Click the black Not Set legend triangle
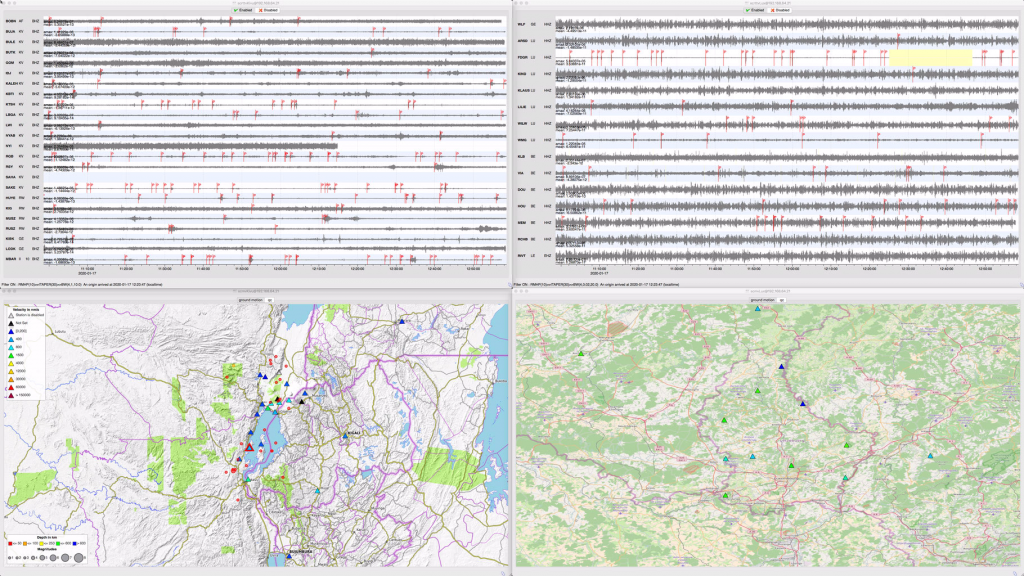Viewport: 1024px width, 576px height. (x=10, y=322)
